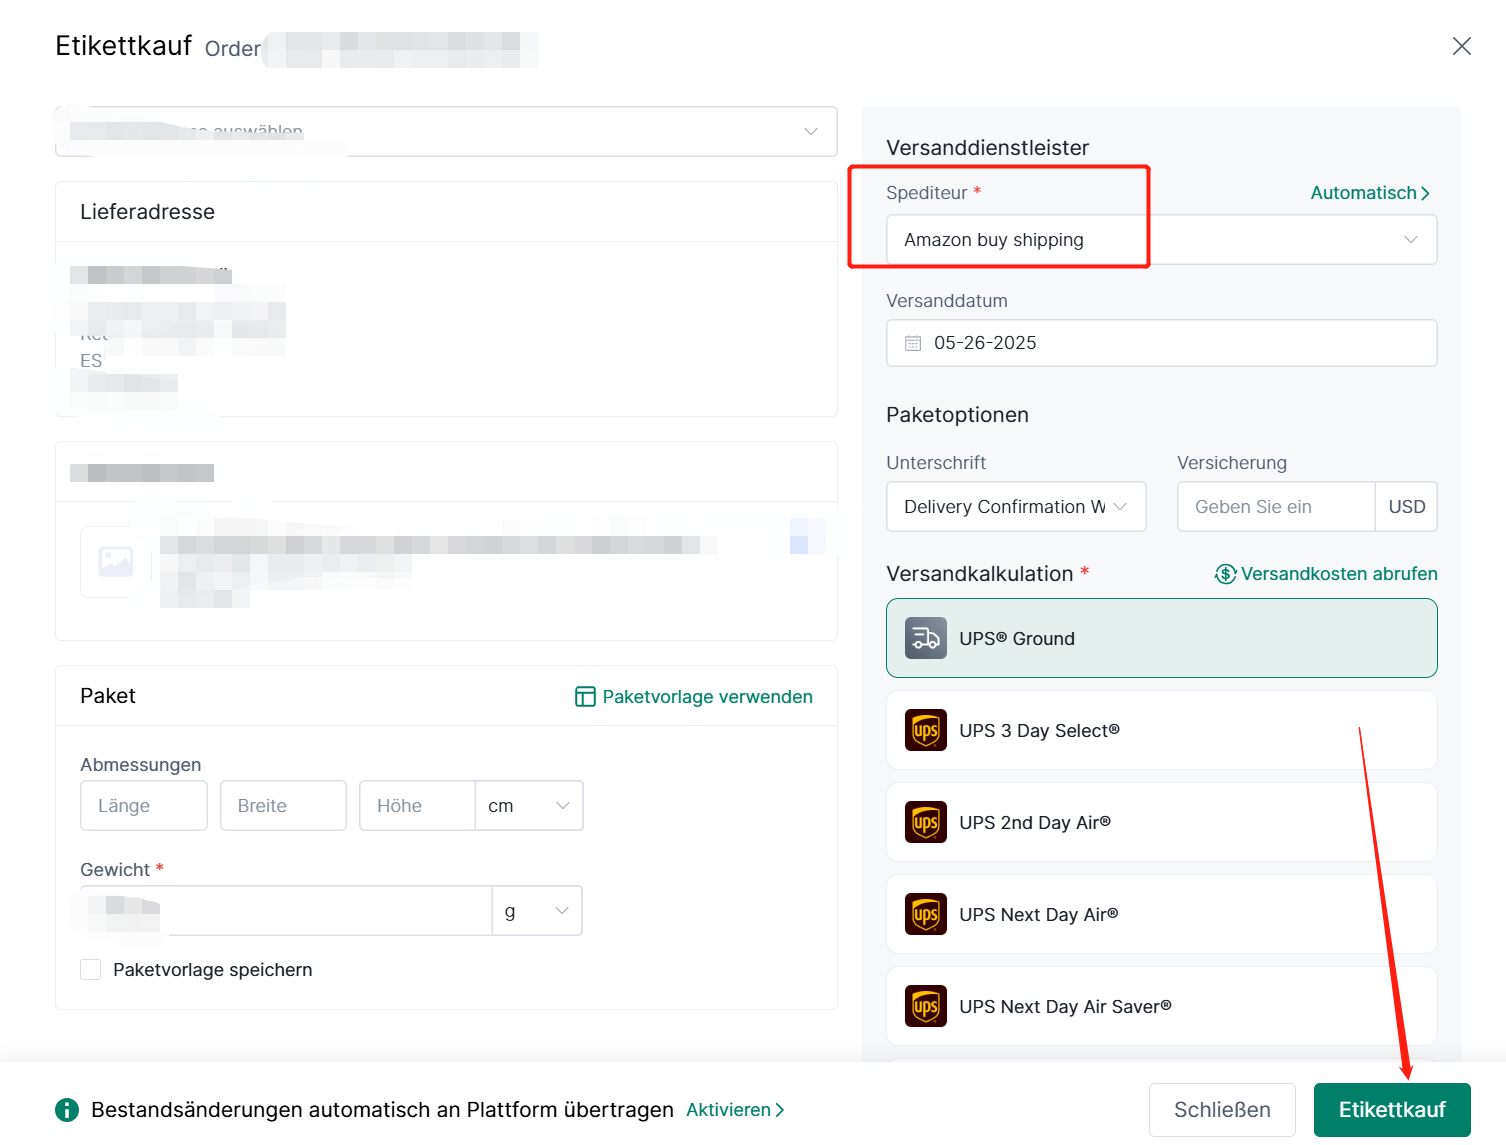Click the Versanddatum 05-26-2025 date field

coord(1162,343)
